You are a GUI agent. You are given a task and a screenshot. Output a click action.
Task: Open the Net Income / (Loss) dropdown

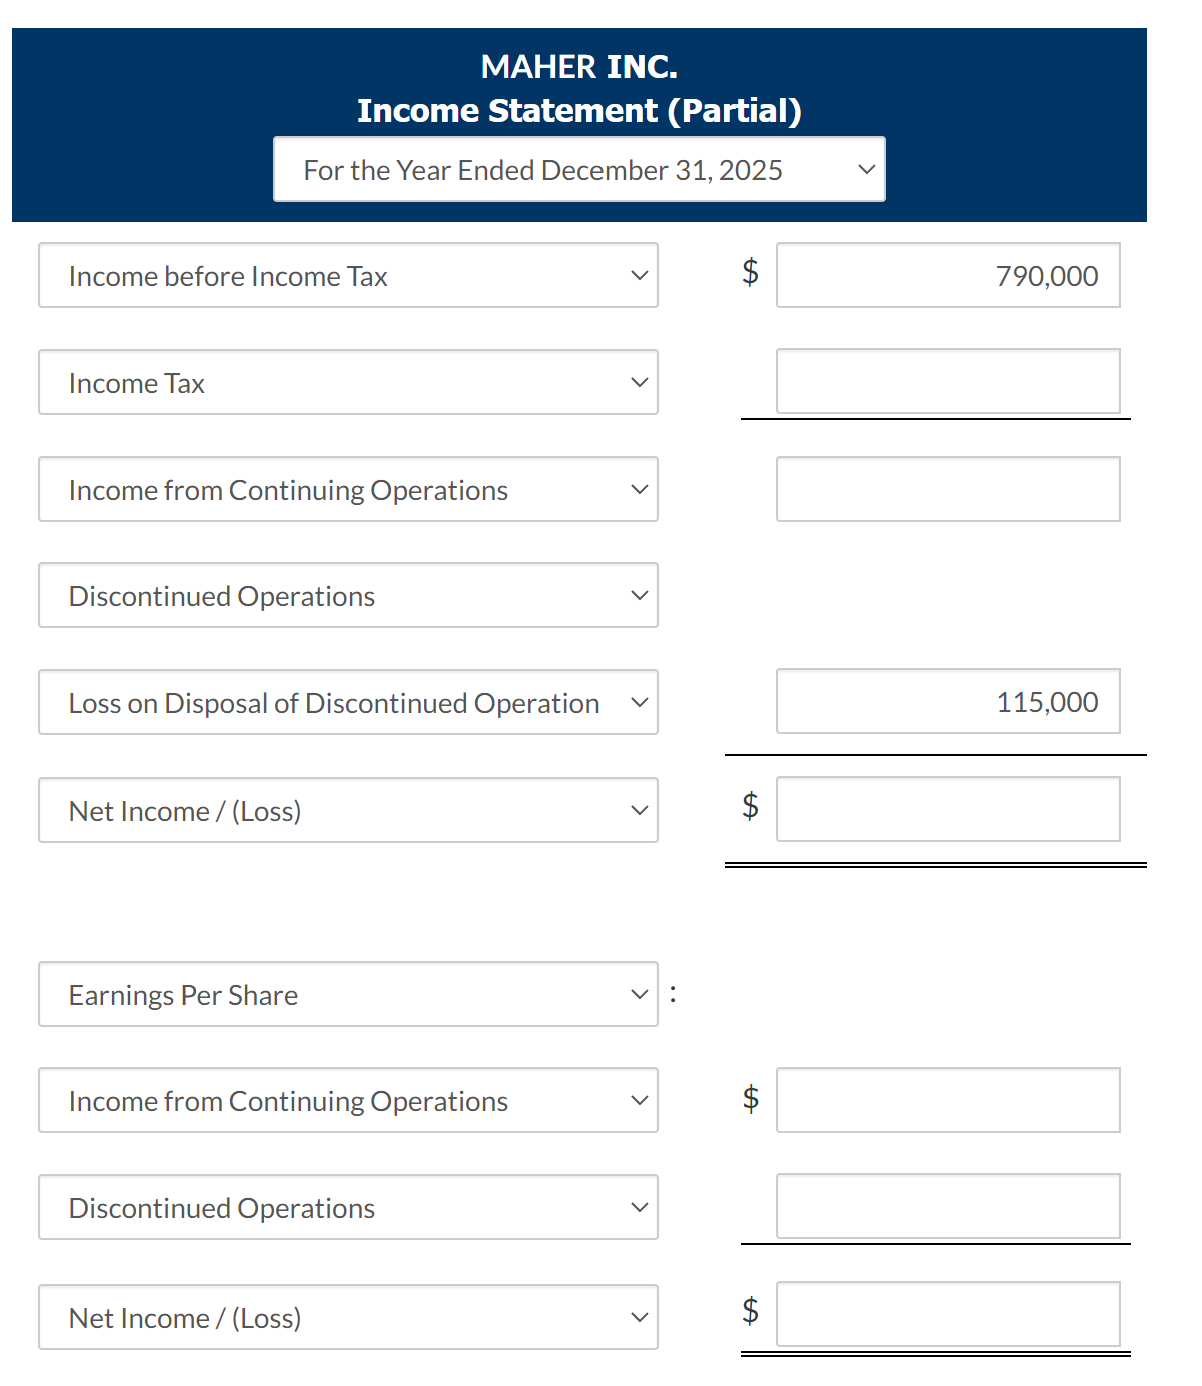(x=639, y=810)
